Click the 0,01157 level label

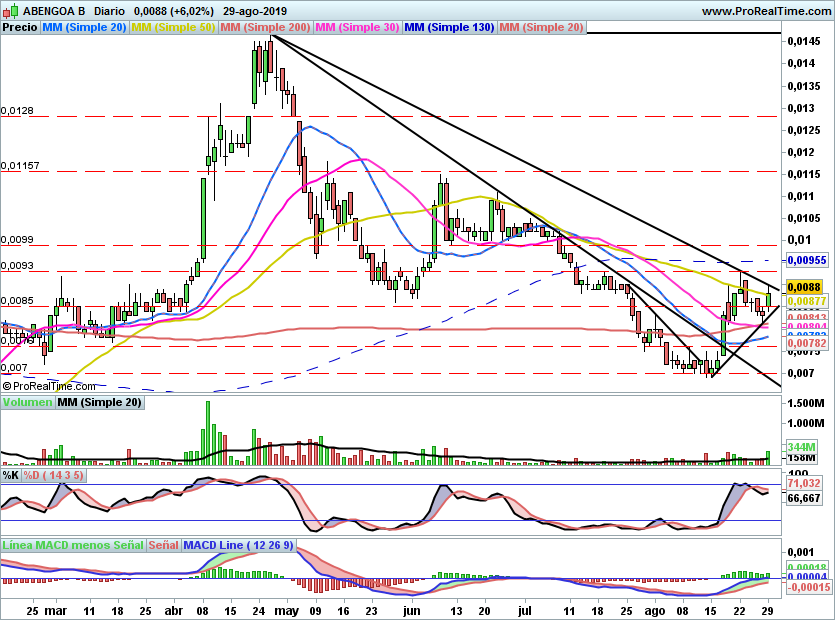20,166
